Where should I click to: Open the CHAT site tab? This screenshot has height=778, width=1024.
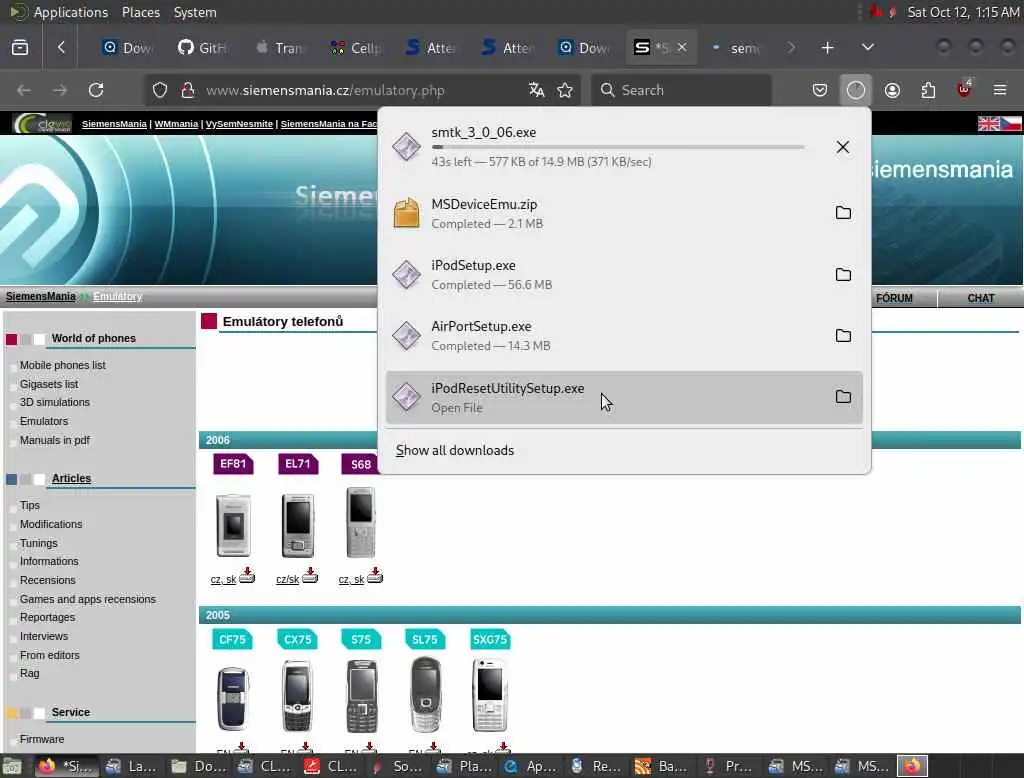[980, 298]
